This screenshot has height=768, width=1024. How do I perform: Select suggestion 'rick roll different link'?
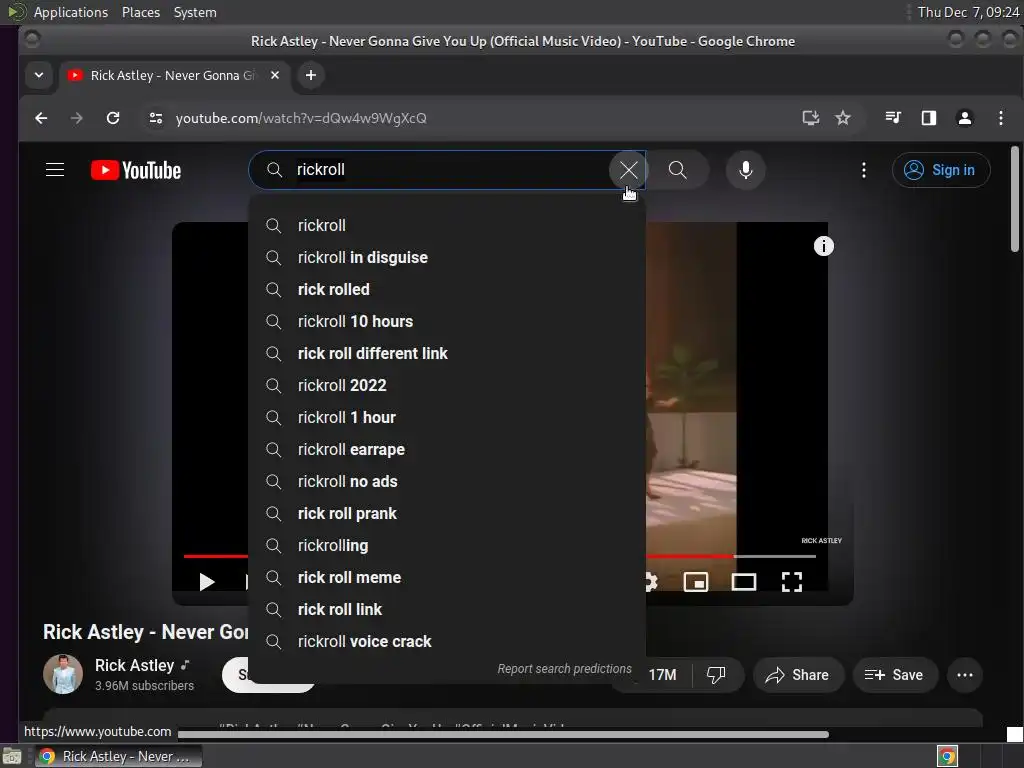(447, 353)
